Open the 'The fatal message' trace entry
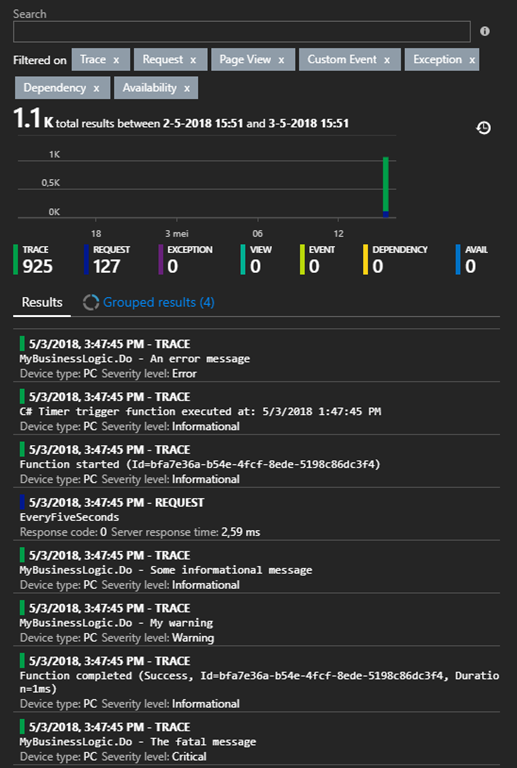The image size is (517, 768). [257, 742]
